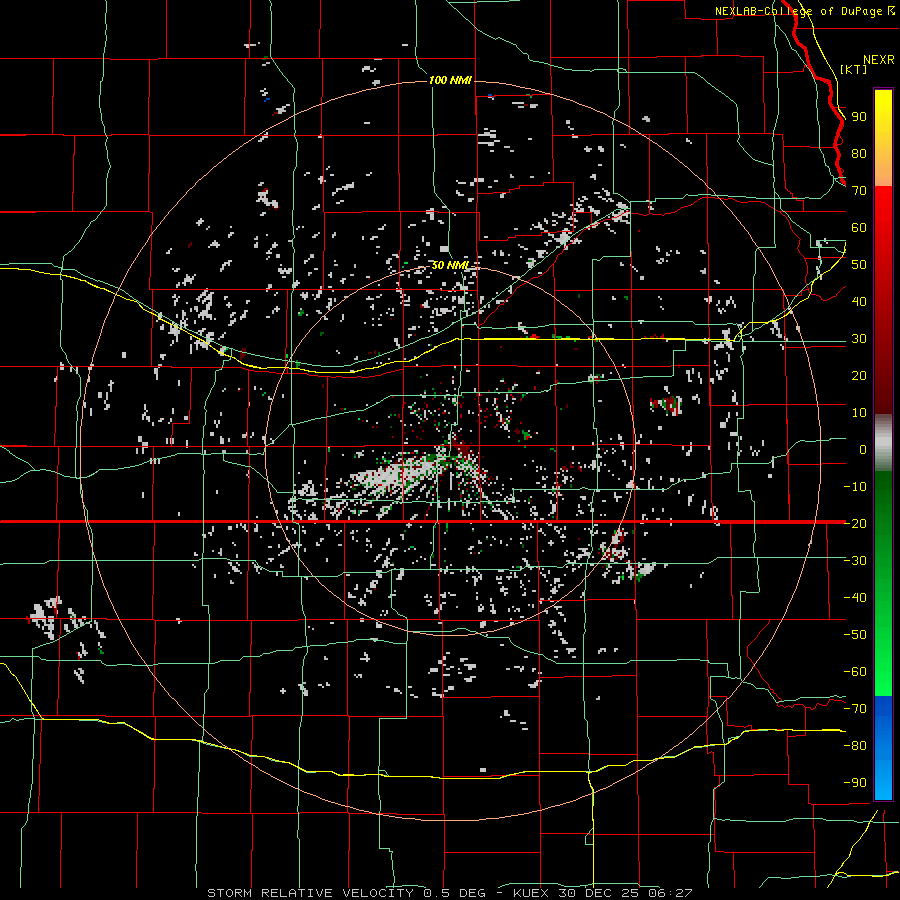This screenshot has width=900, height=900.
Task: Click the 80 value on velocity scale
Action: pos(859,154)
